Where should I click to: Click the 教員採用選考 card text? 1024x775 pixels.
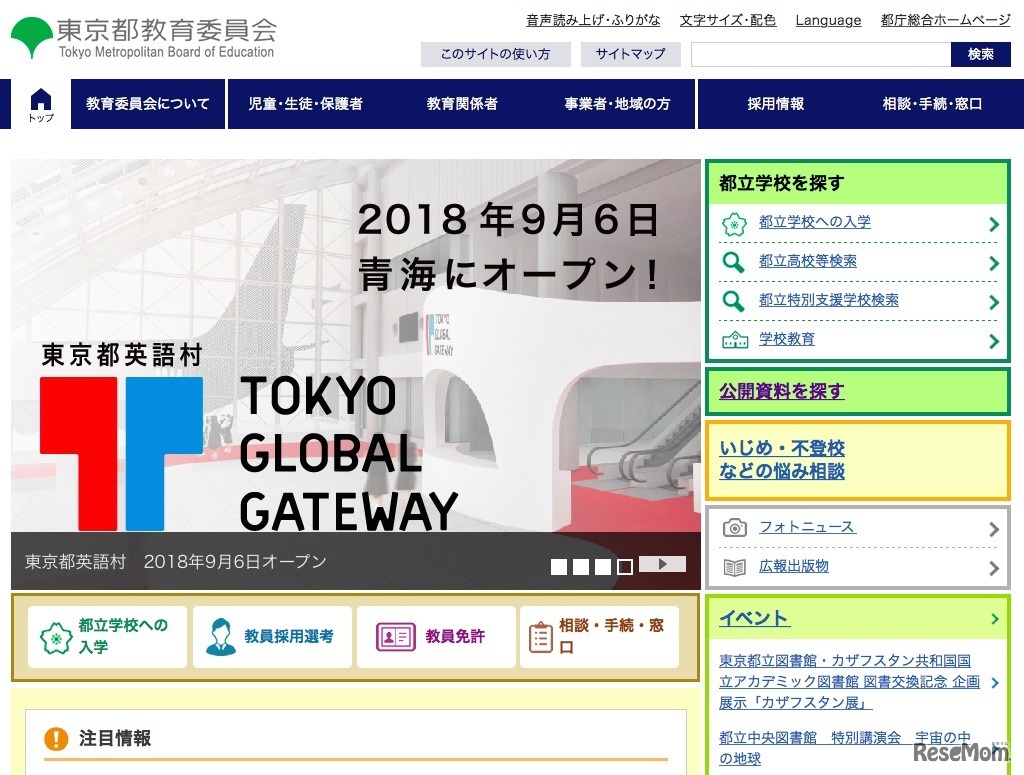[289, 636]
